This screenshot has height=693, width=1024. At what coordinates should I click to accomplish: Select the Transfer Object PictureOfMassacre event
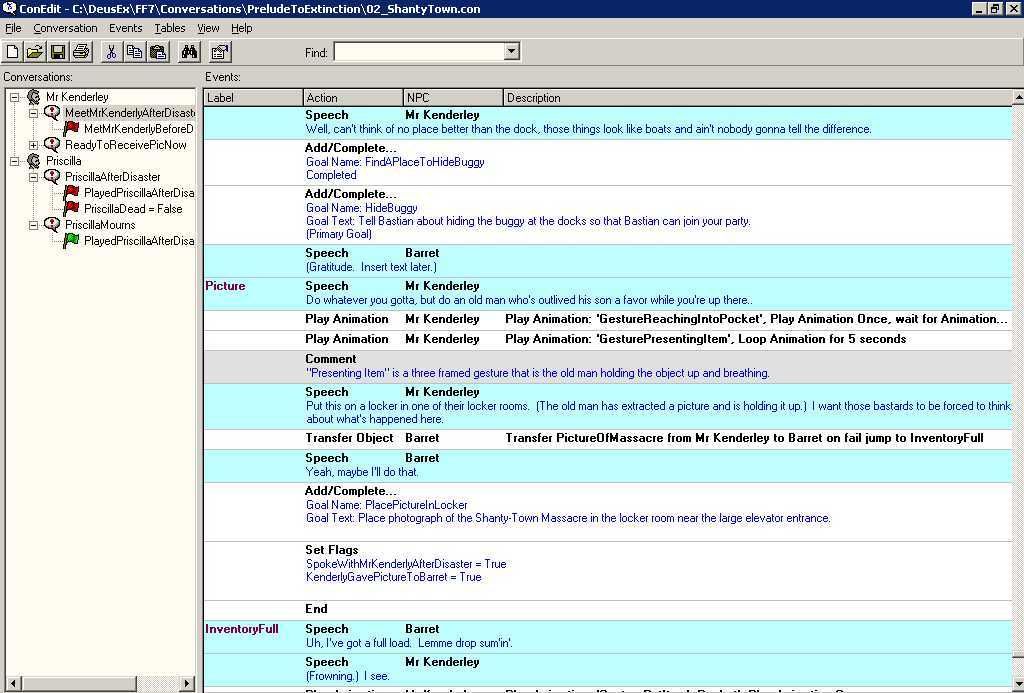(608, 439)
